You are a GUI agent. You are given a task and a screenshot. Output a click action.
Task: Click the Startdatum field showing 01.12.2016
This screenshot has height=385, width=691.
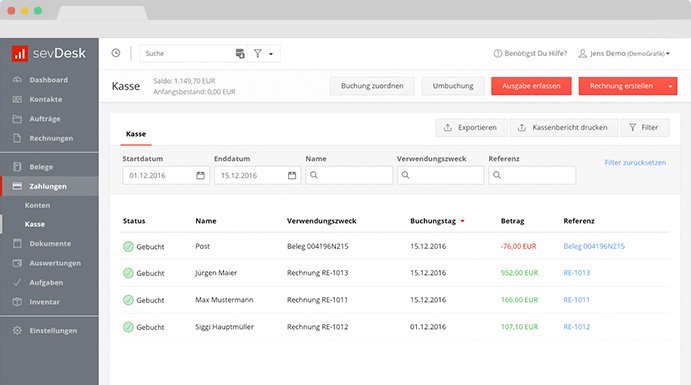point(166,175)
